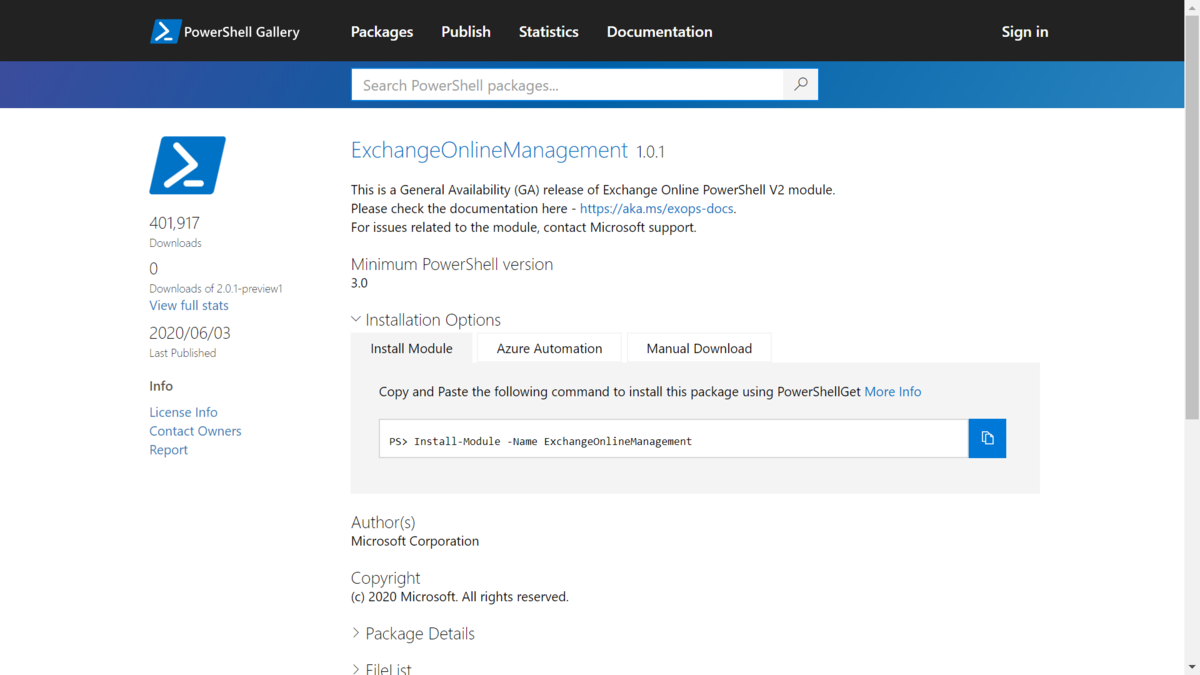
Task: Open the Packages menu item
Action: click(382, 31)
